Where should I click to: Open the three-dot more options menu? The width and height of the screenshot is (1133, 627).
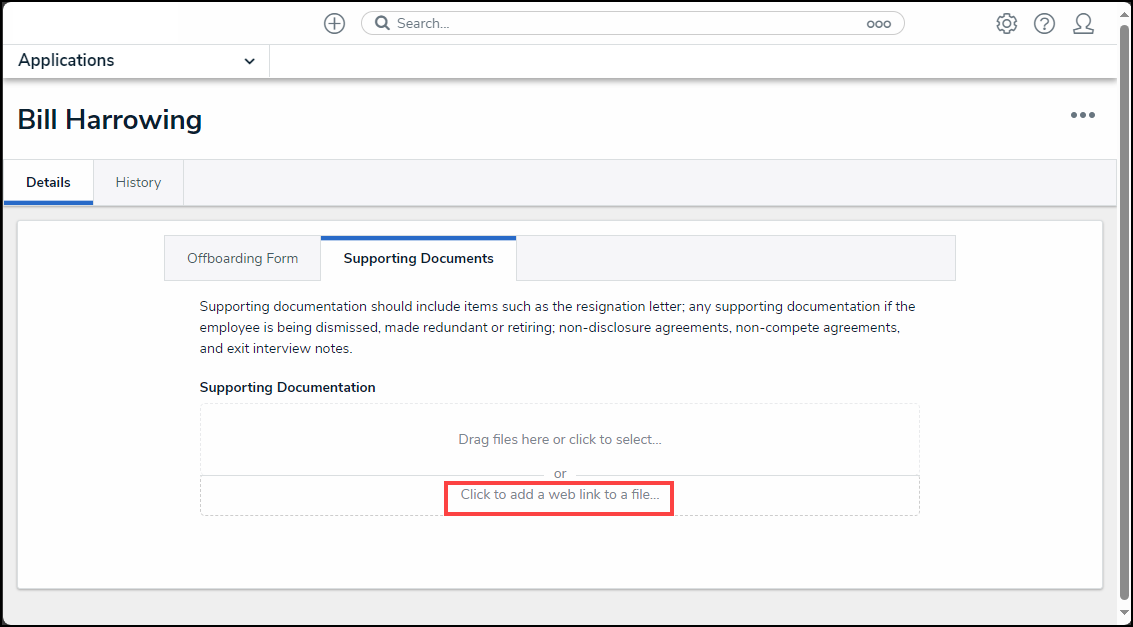(1082, 116)
